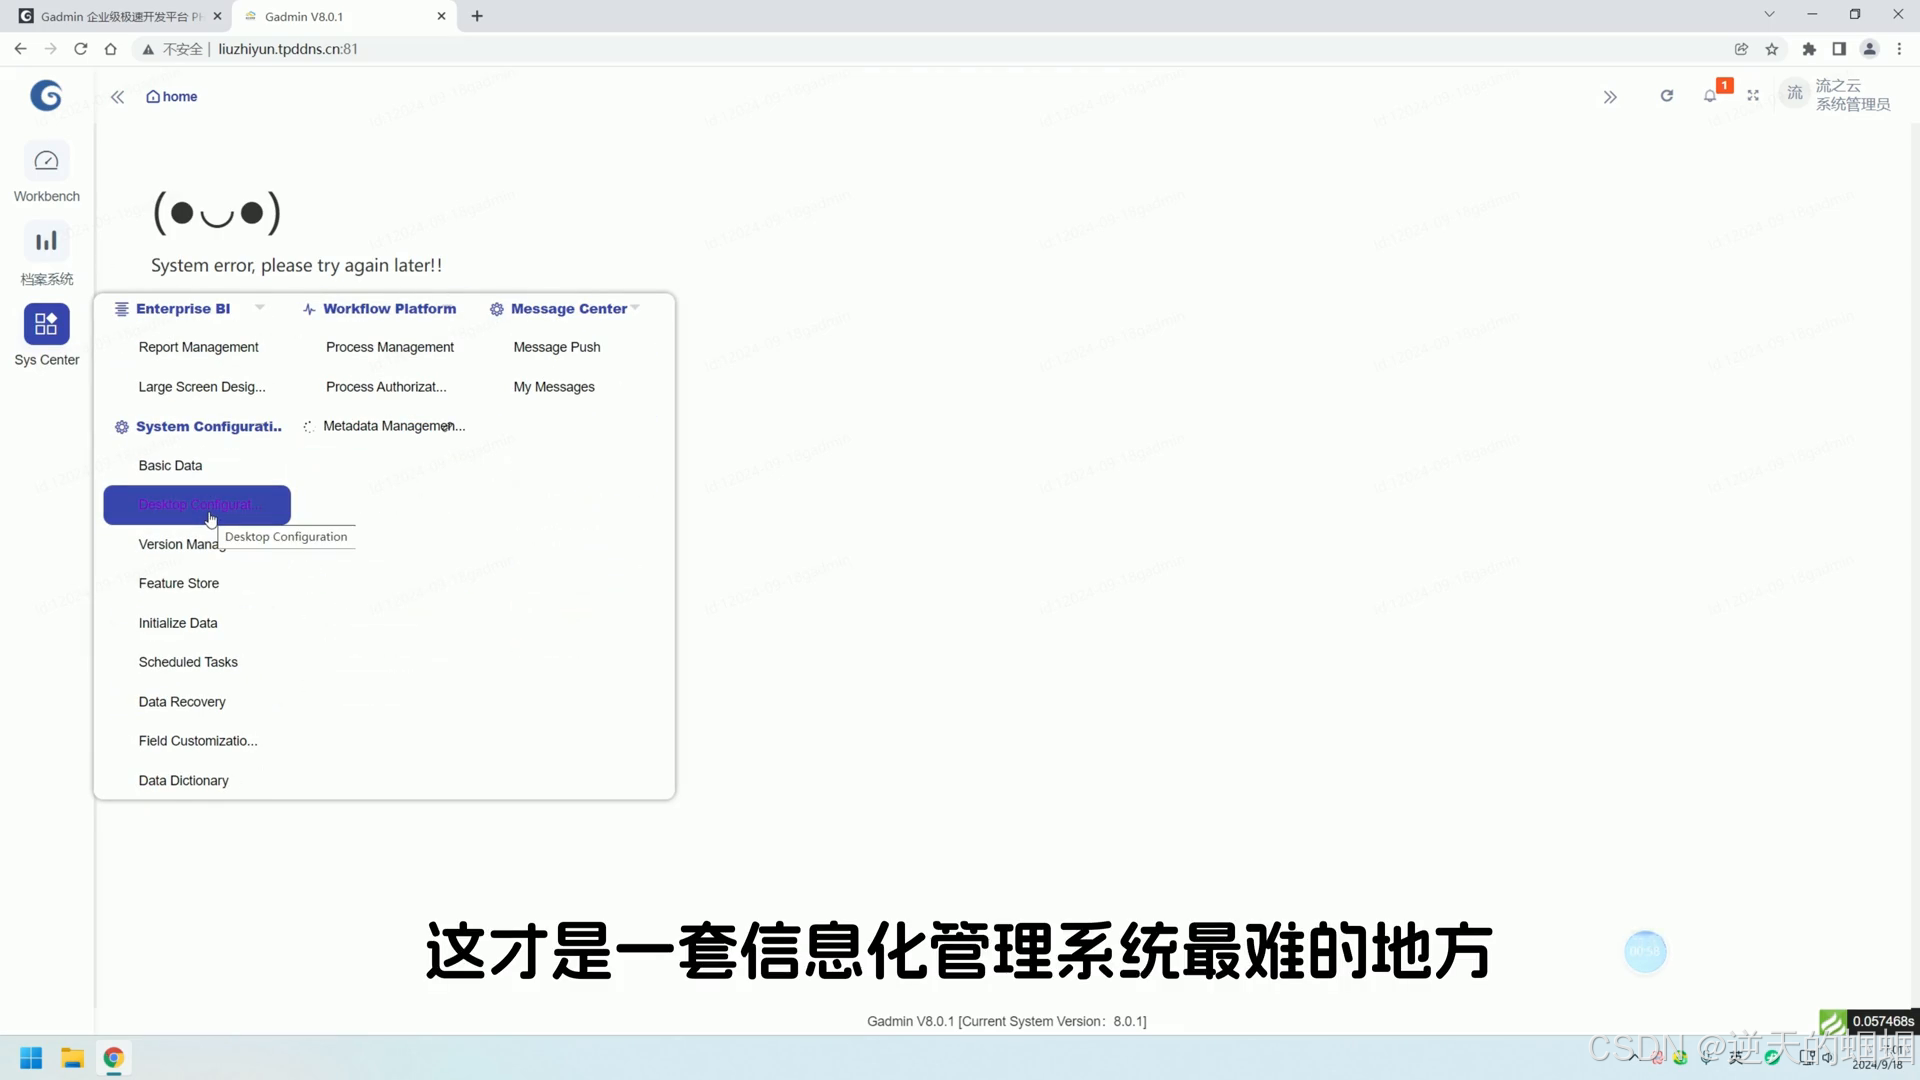The height and width of the screenshot is (1080, 1920).
Task: Click the Gadmin G logo
Action: (x=46, y=95)
